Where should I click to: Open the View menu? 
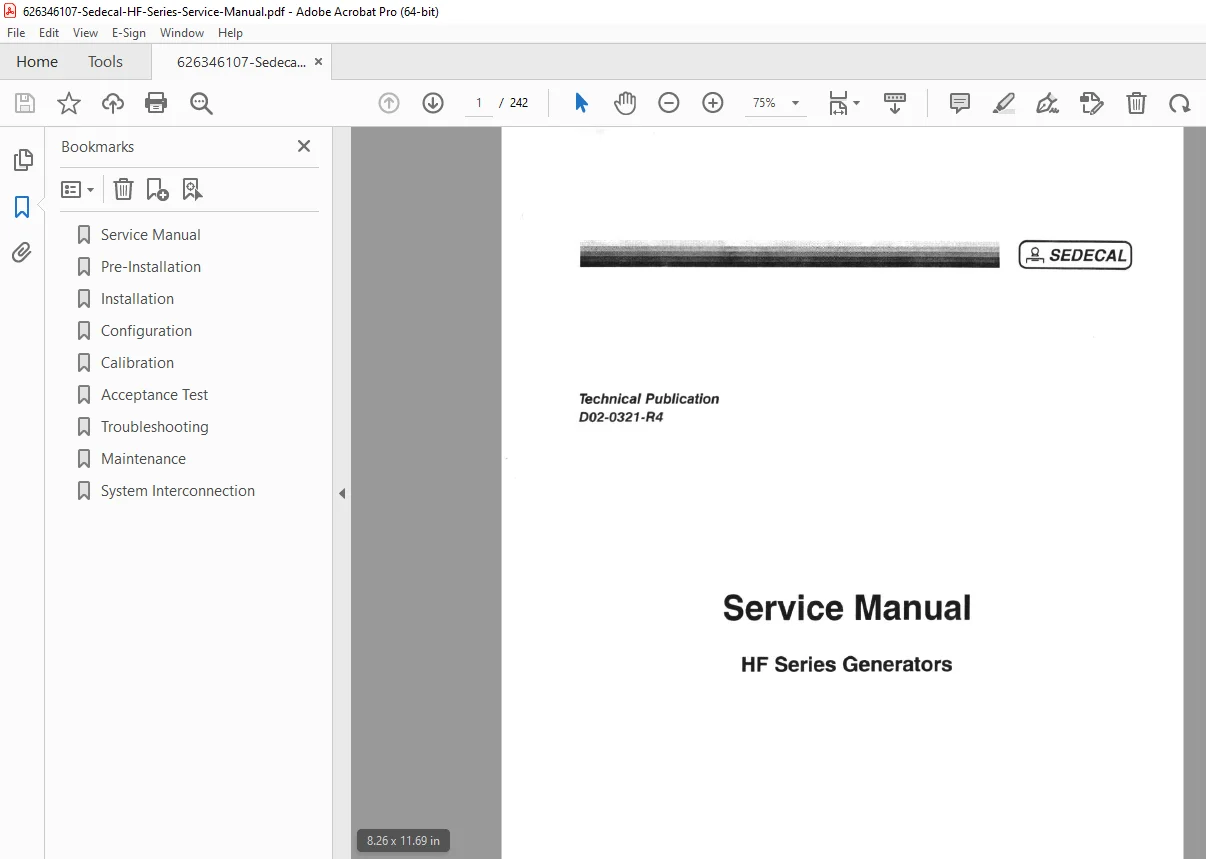[x=86, y=32]
